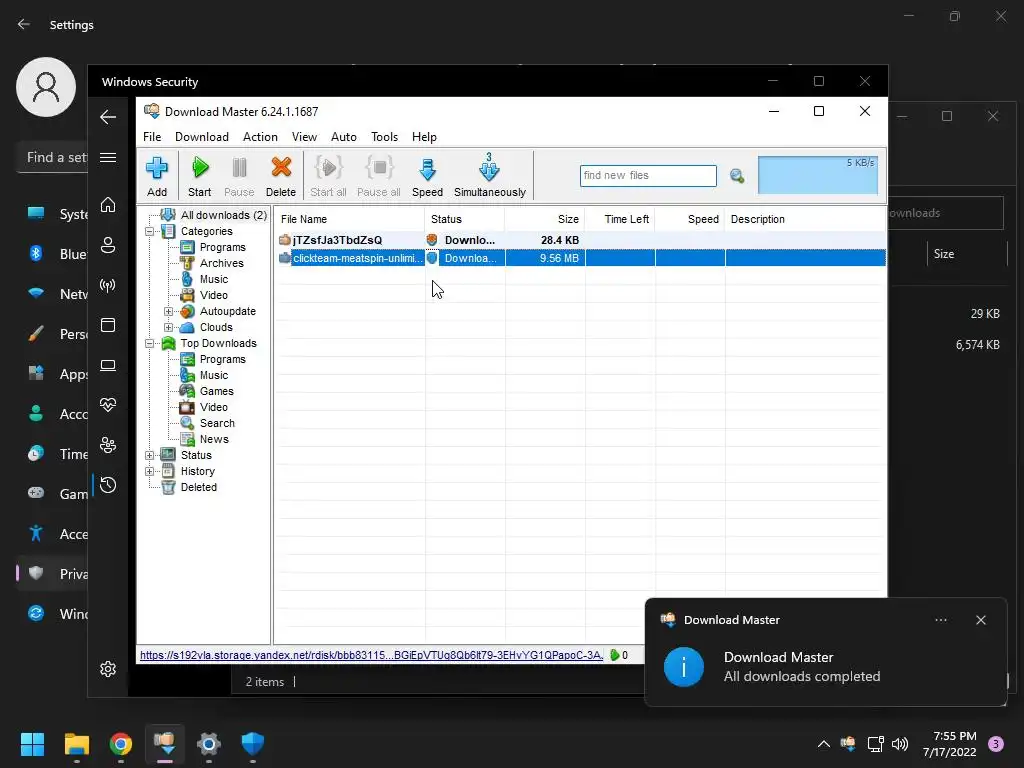Click the Add download toolbar icon
The height and width of the screenshot is (768, 1024).
157,176
